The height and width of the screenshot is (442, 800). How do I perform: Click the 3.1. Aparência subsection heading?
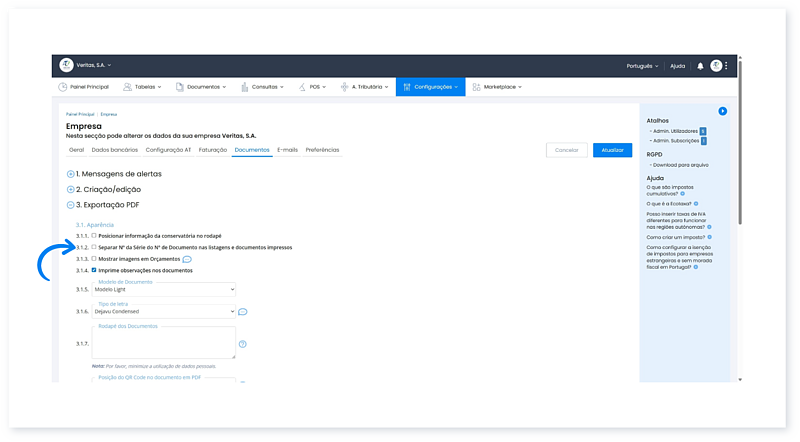95,225
